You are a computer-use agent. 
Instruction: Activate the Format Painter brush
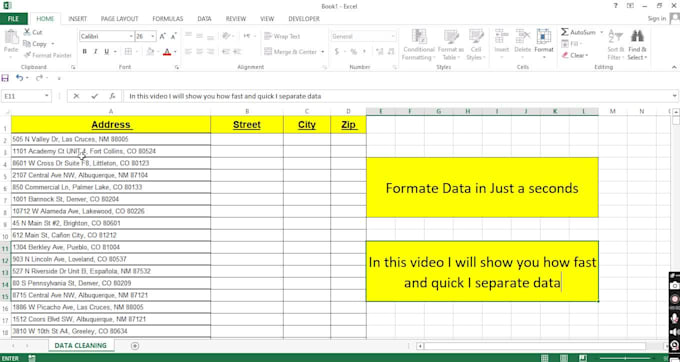click(48, 55)
